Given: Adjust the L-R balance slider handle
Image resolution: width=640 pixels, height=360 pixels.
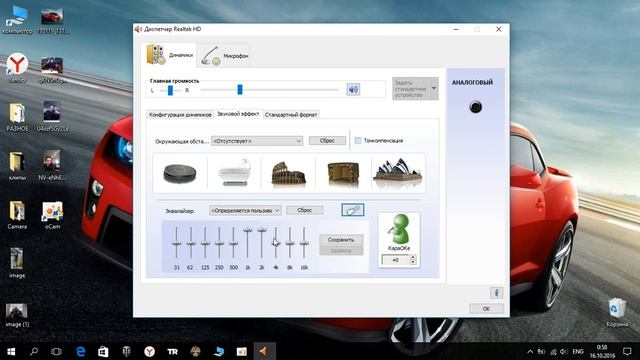Looking at the screenshot, I should click(x=170, y=90).
